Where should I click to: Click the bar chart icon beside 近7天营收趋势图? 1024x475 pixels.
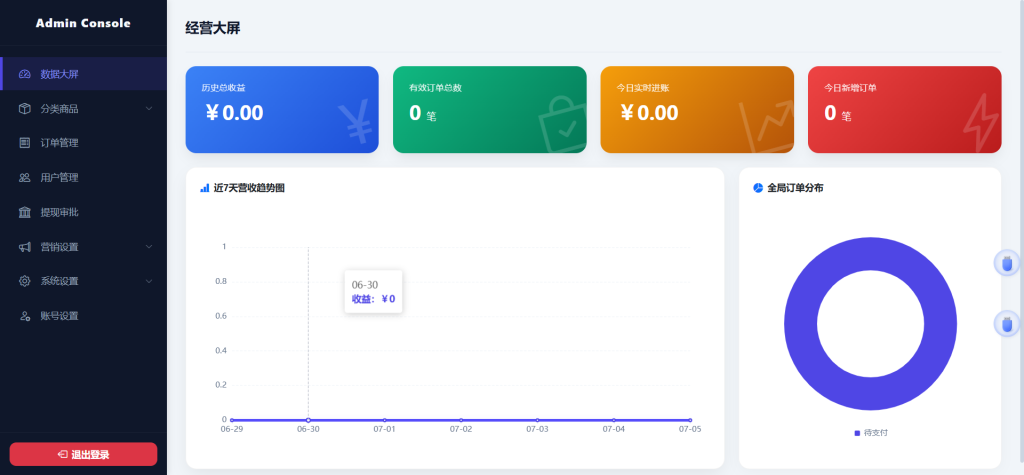point(204,188)
